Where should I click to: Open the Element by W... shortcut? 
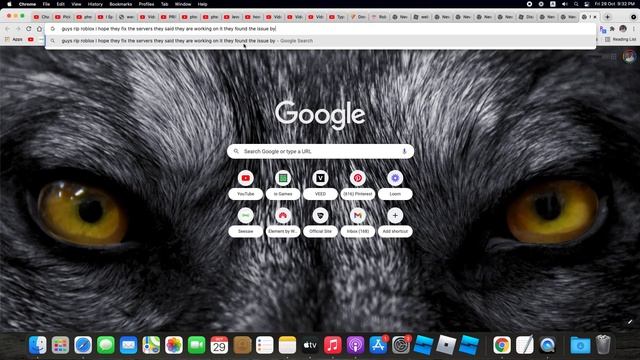click(283, 222)
